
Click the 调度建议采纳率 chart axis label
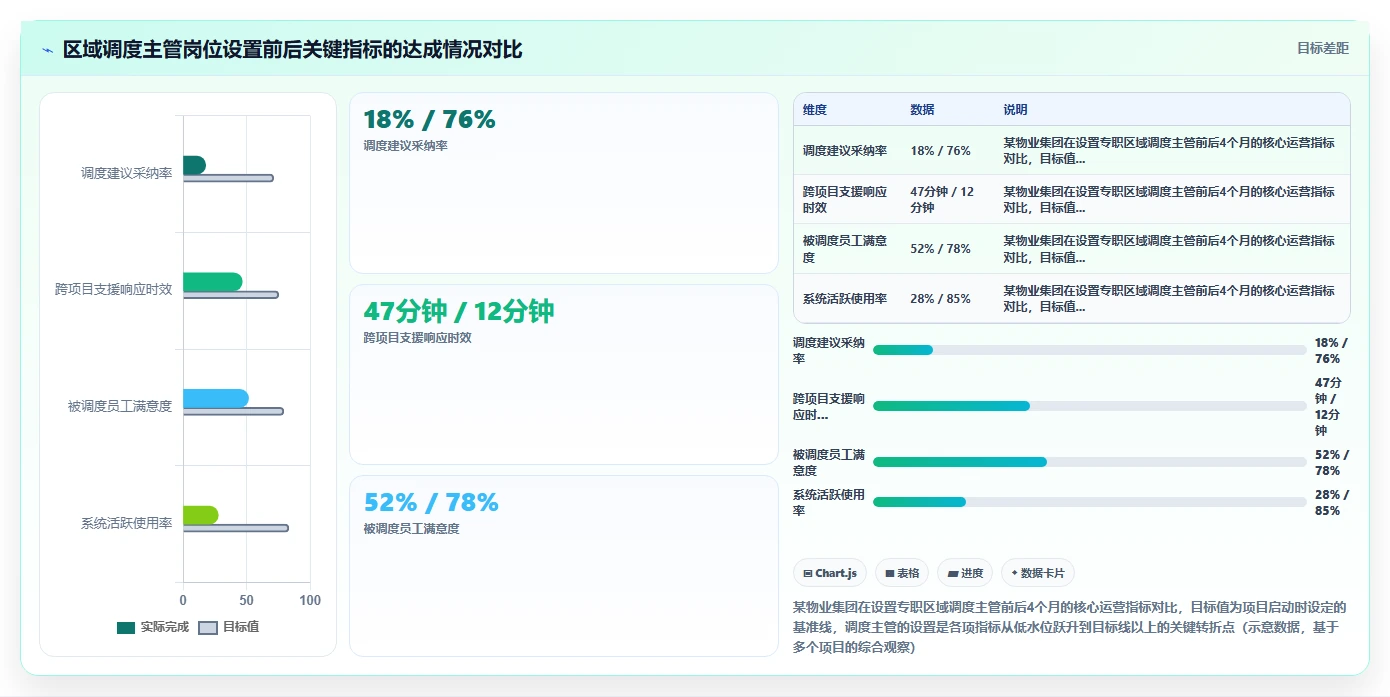126,173
